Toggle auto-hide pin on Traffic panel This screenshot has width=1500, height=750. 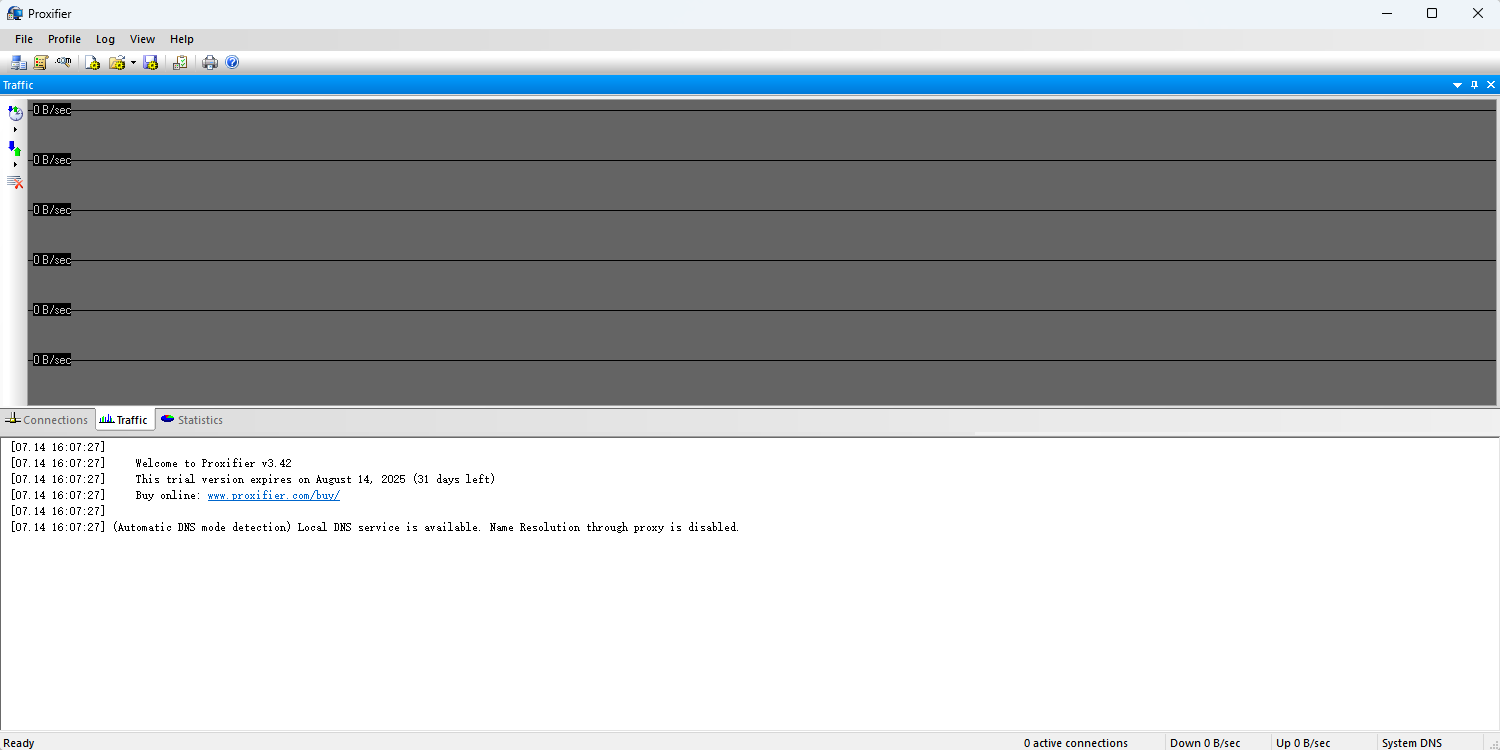click(x=1474, y=85)
